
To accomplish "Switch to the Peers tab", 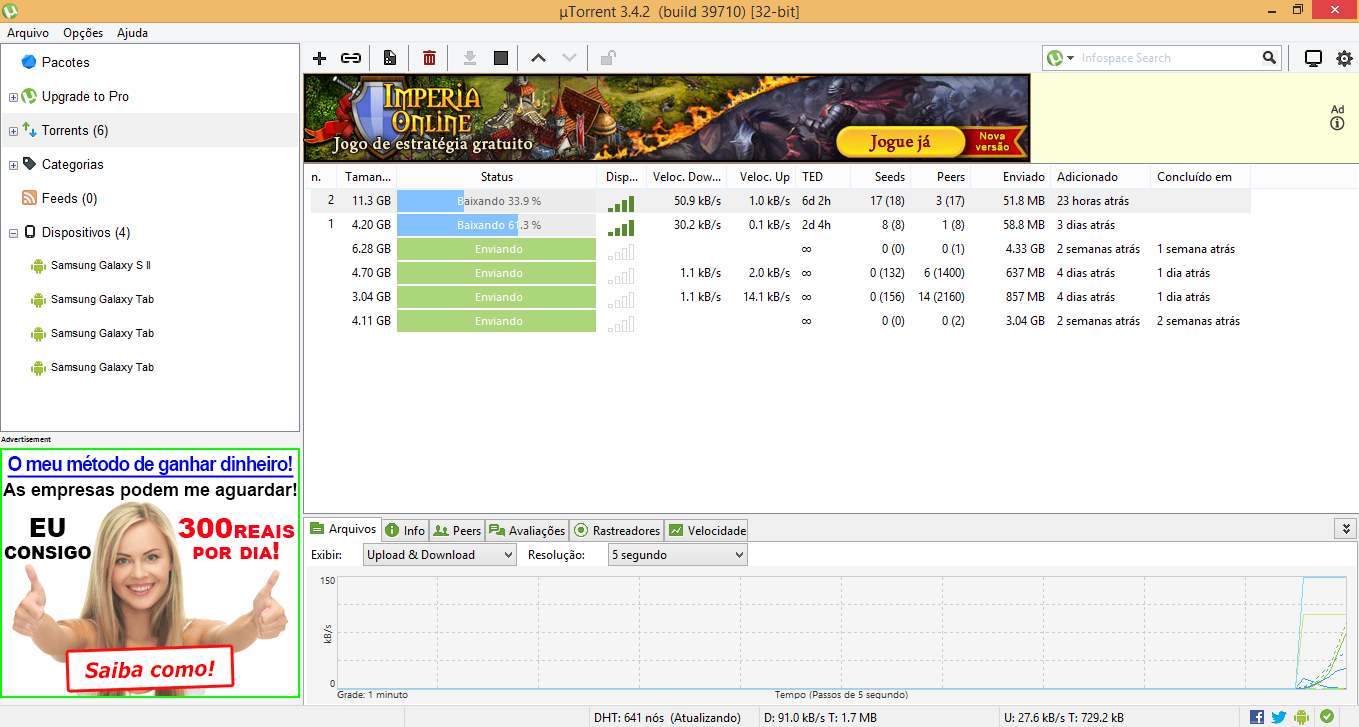I will point(457,530).
